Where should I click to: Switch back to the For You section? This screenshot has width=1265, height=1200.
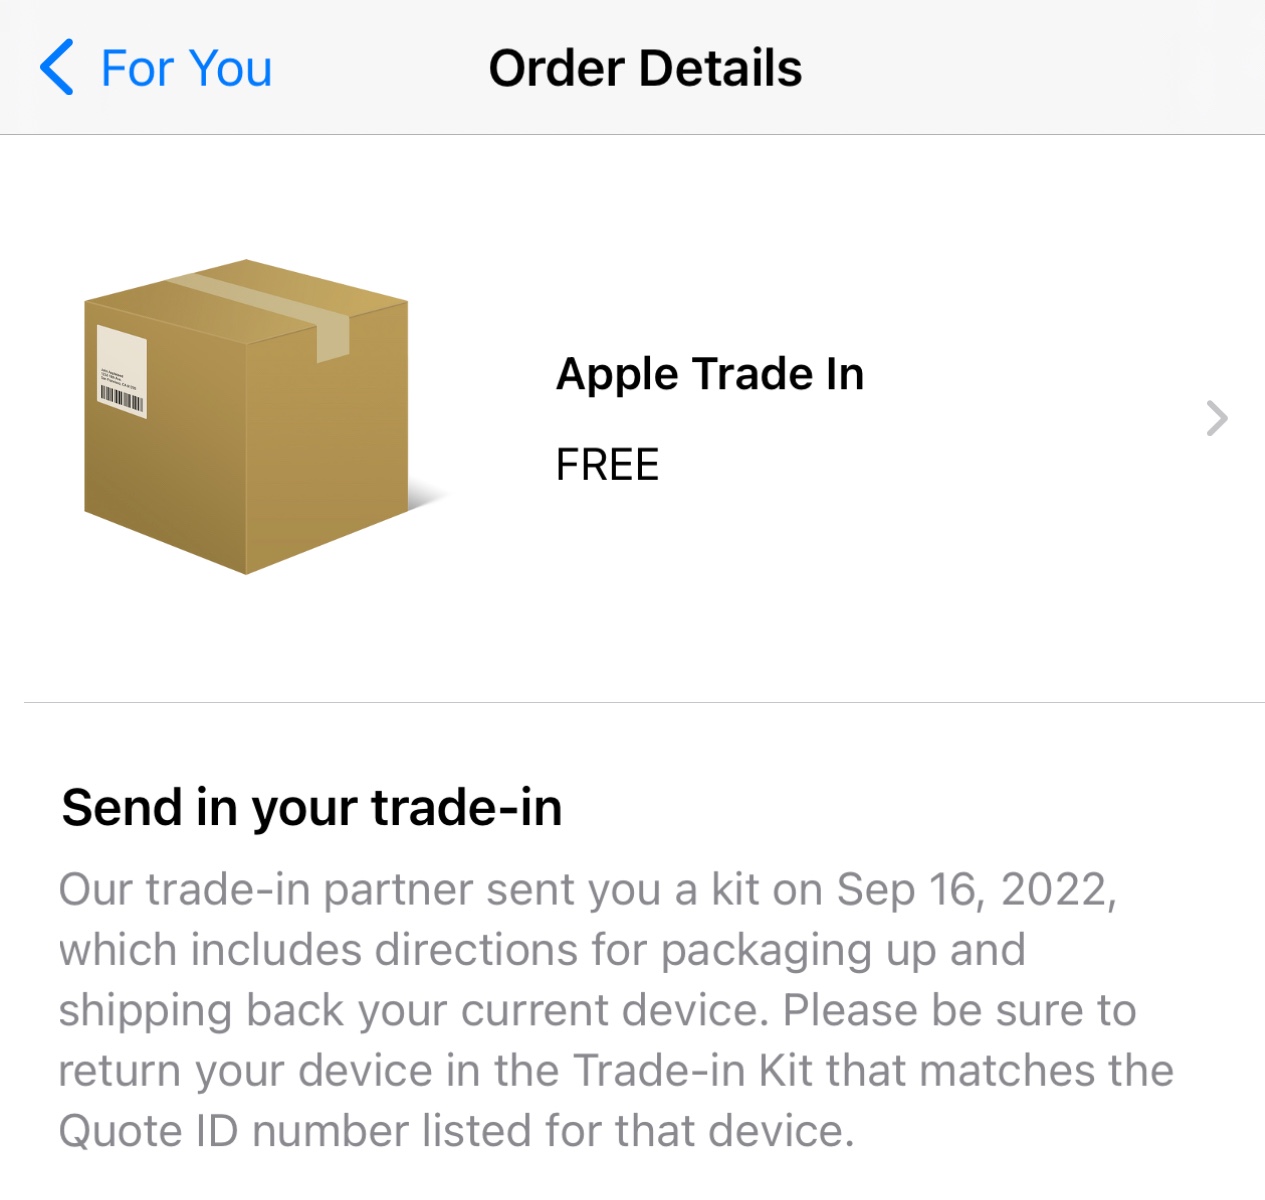pyautogui.click(x=184, y=68)
